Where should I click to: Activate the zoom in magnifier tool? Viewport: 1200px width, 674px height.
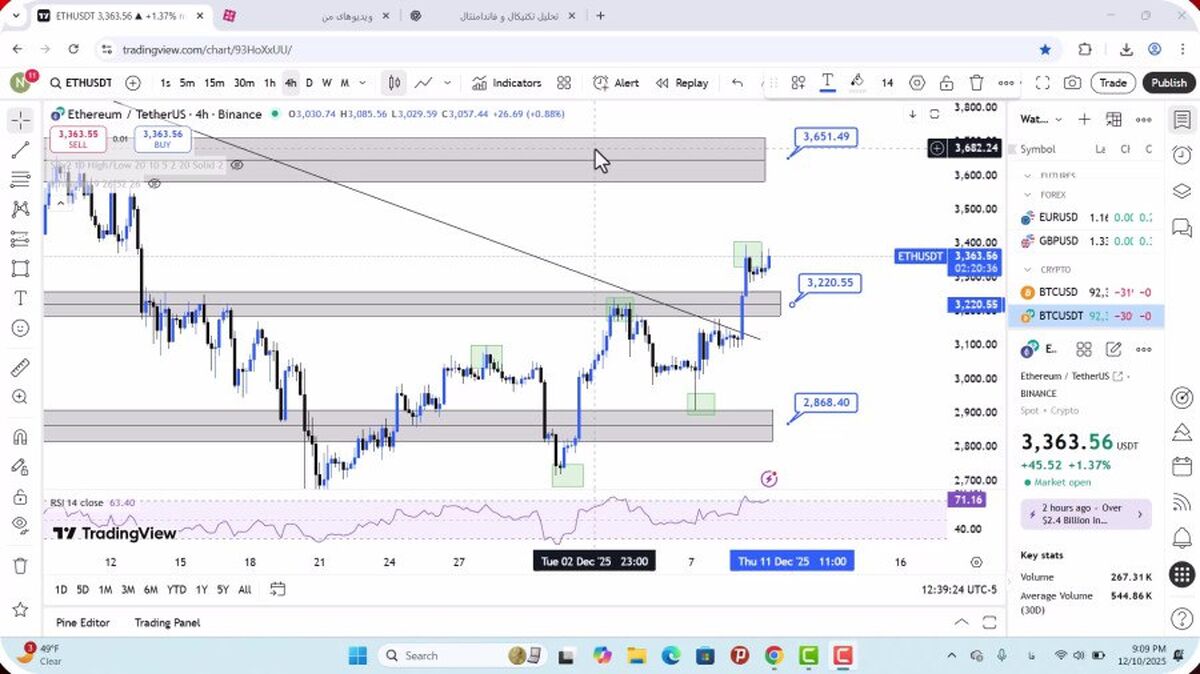(x=20, y=397)
